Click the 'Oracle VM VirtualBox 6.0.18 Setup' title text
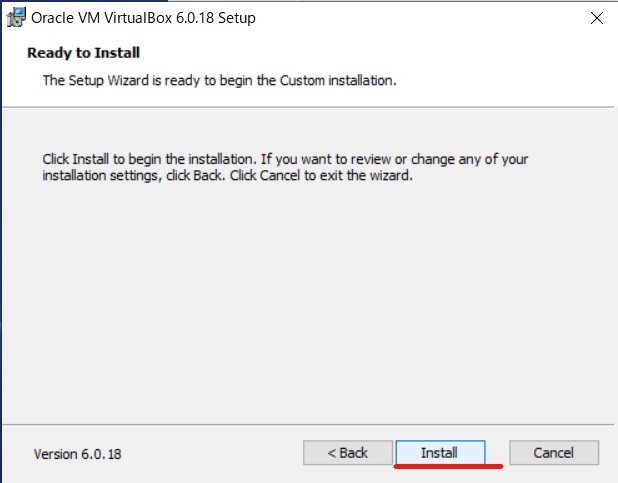This screenshot has height=483, width=618. pos(143,18)
